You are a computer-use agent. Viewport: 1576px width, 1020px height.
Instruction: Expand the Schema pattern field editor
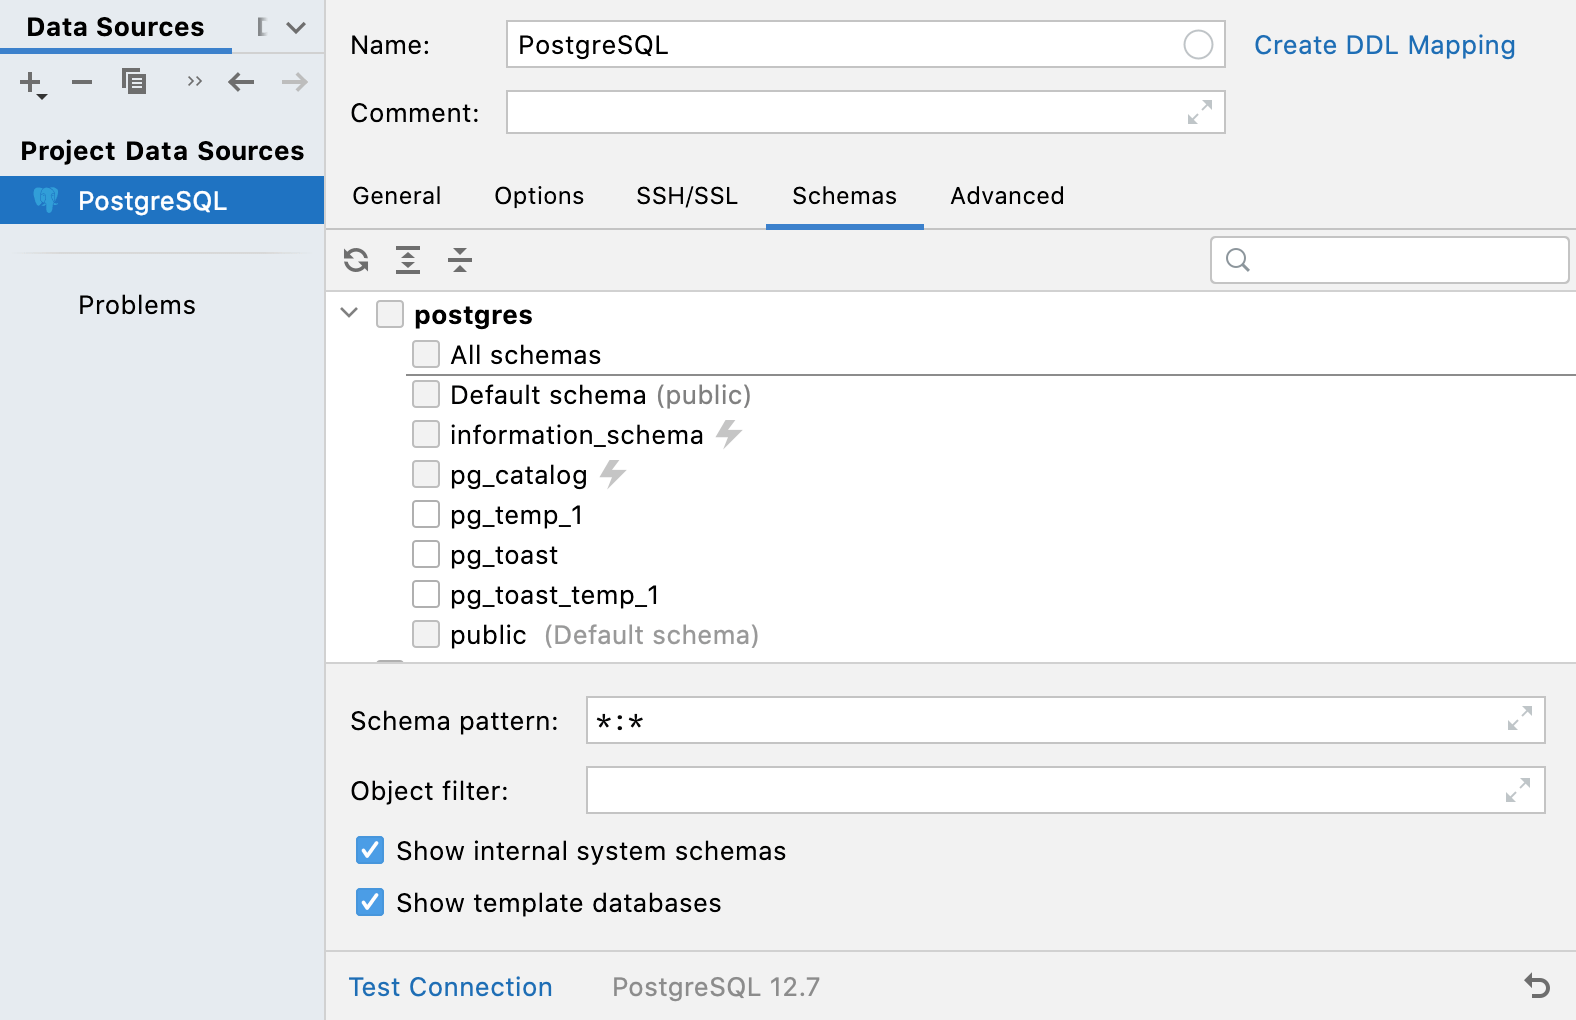point(1520,719)
